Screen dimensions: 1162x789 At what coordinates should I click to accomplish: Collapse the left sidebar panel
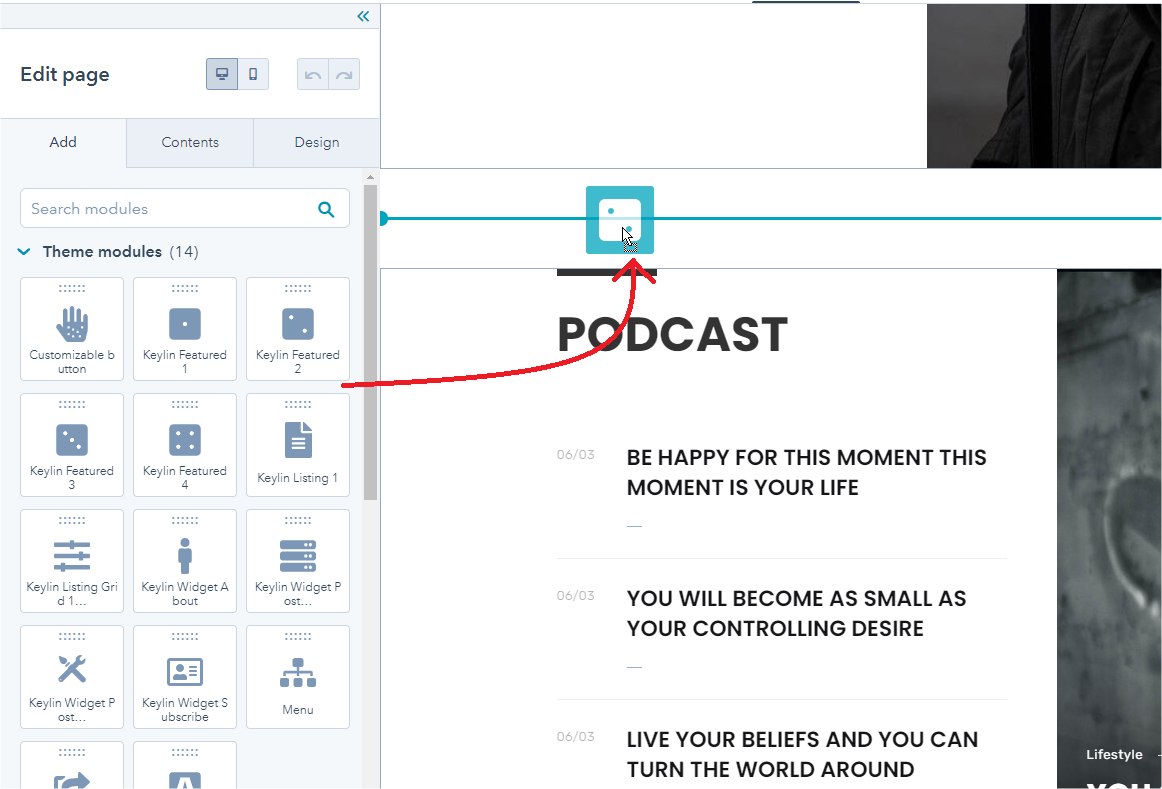click(x=363, y=16)
